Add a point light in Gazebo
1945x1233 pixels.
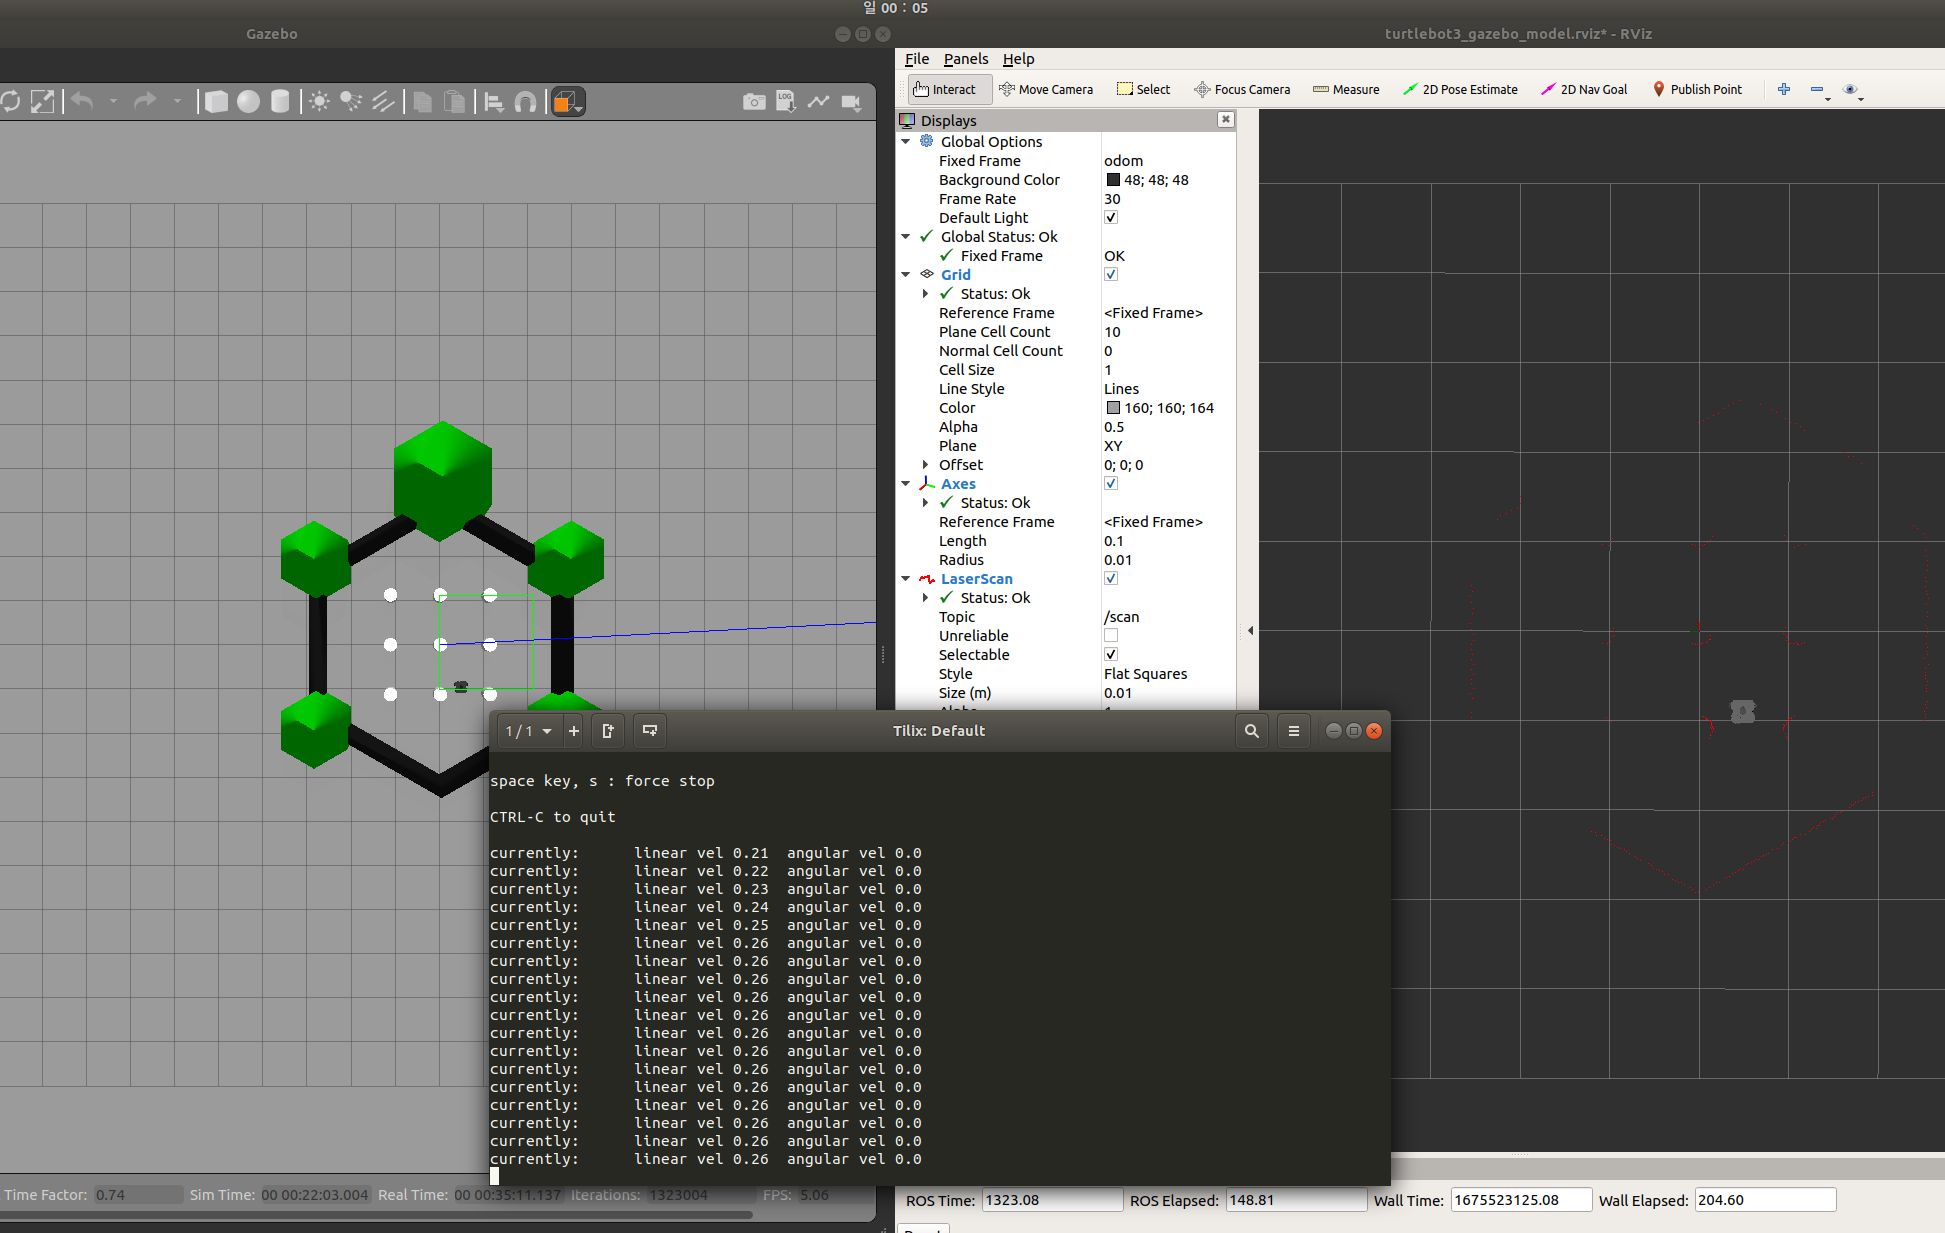pyautogui.click(x=319, y=102)
